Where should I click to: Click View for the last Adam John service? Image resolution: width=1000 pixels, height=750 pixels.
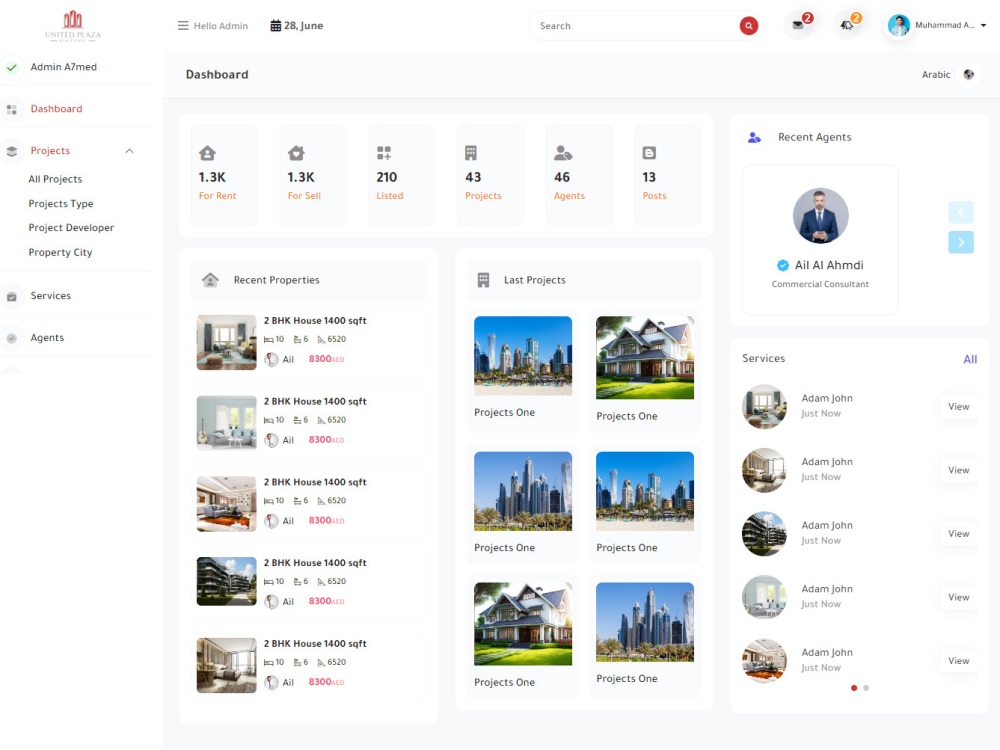pos(959,661)
